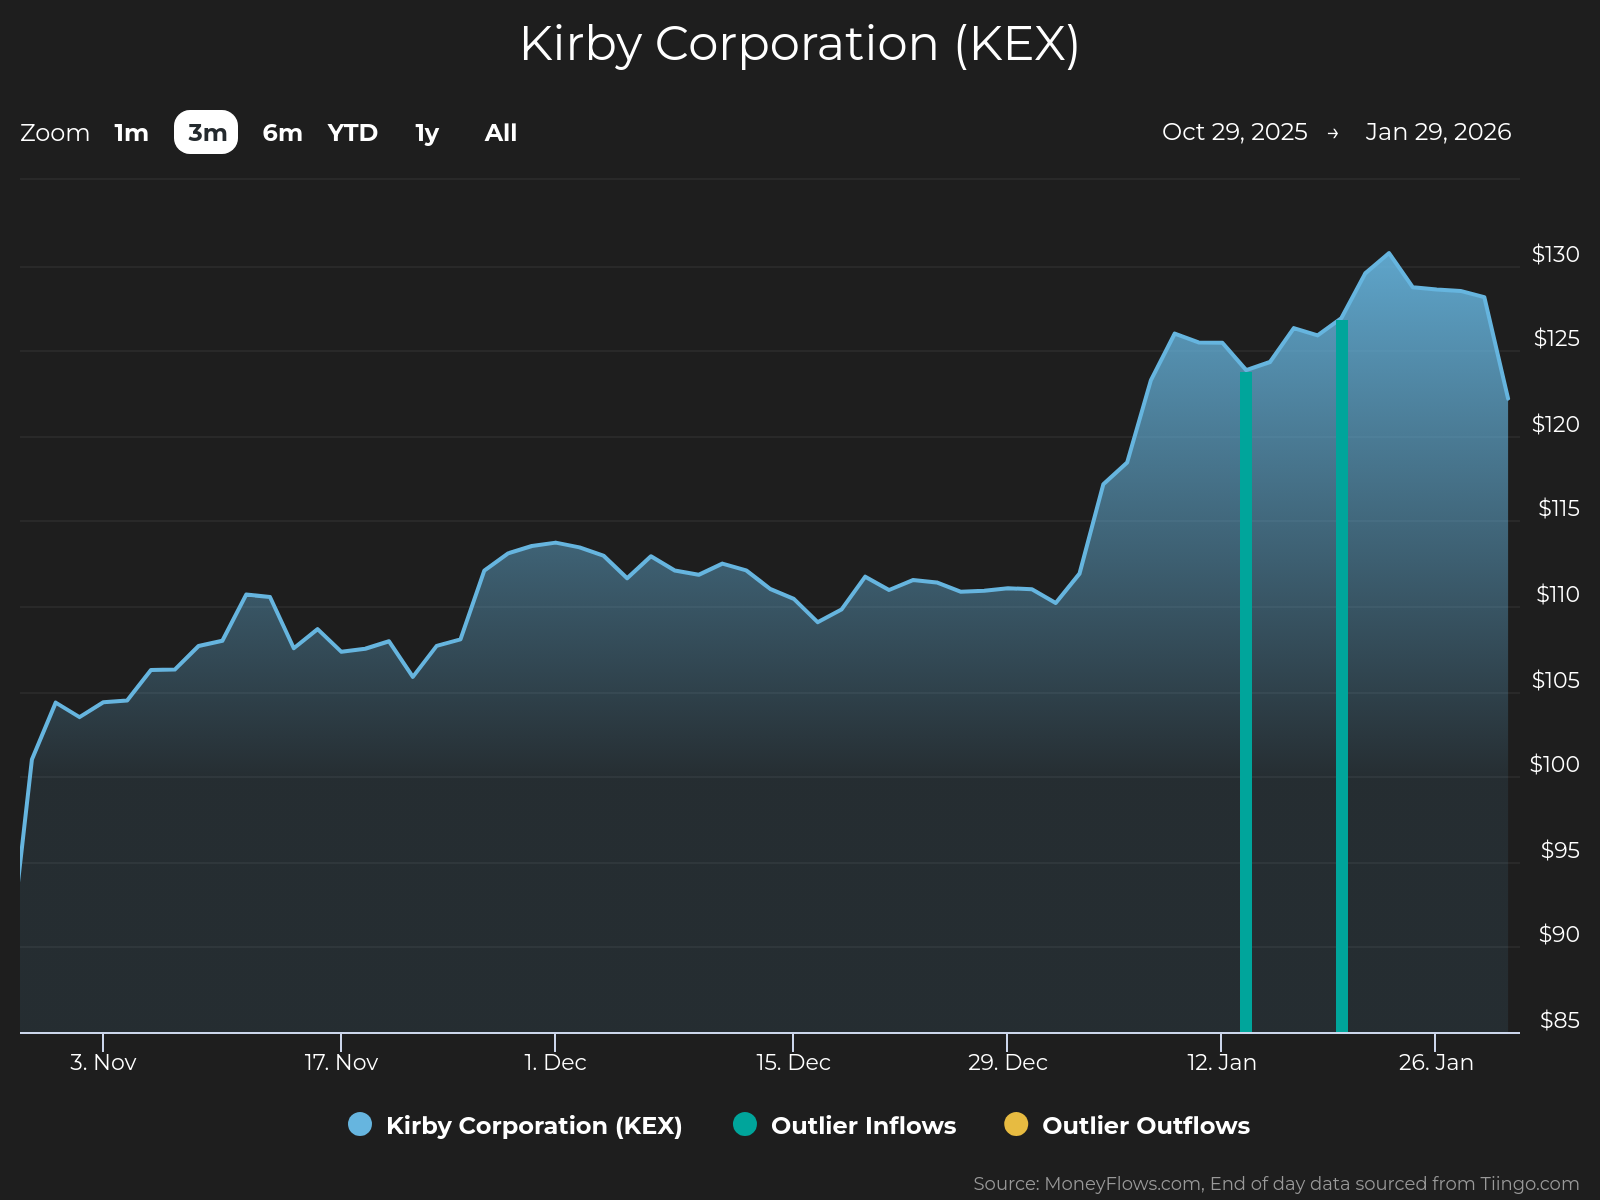Click the Oct 29, 2025 start date
This screenshot has height=1200, width=1600.
tap(1235, 132)
